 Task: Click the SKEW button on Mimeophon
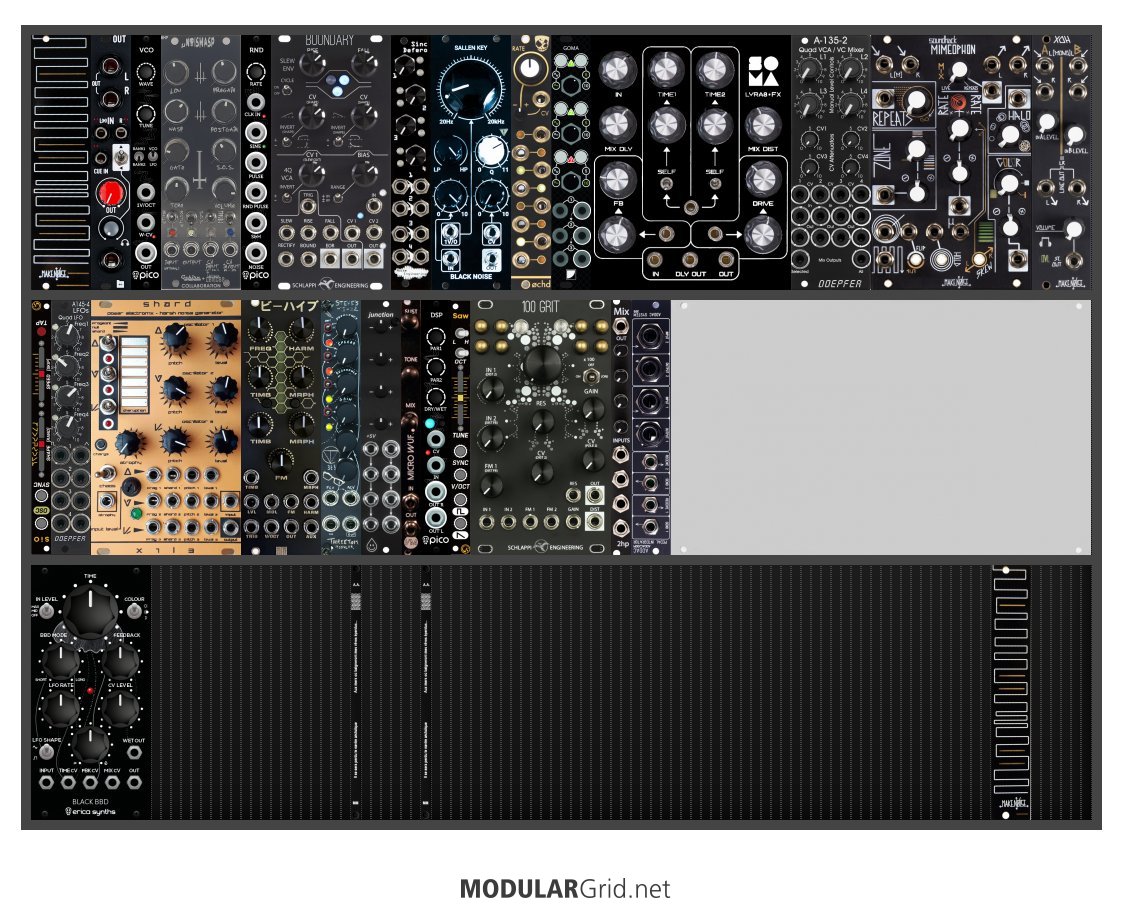coord(979,259)
